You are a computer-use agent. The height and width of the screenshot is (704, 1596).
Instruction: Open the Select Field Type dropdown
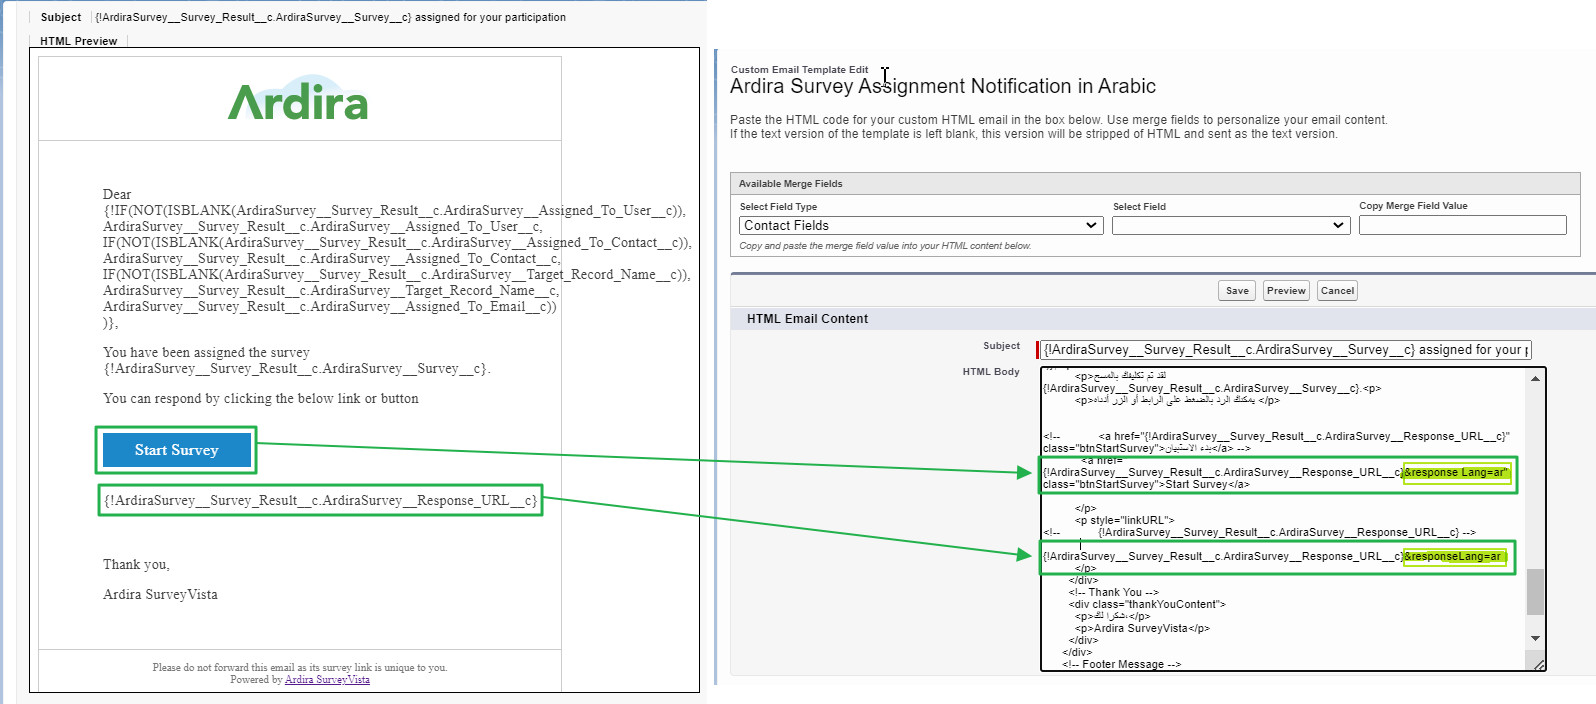921,226
